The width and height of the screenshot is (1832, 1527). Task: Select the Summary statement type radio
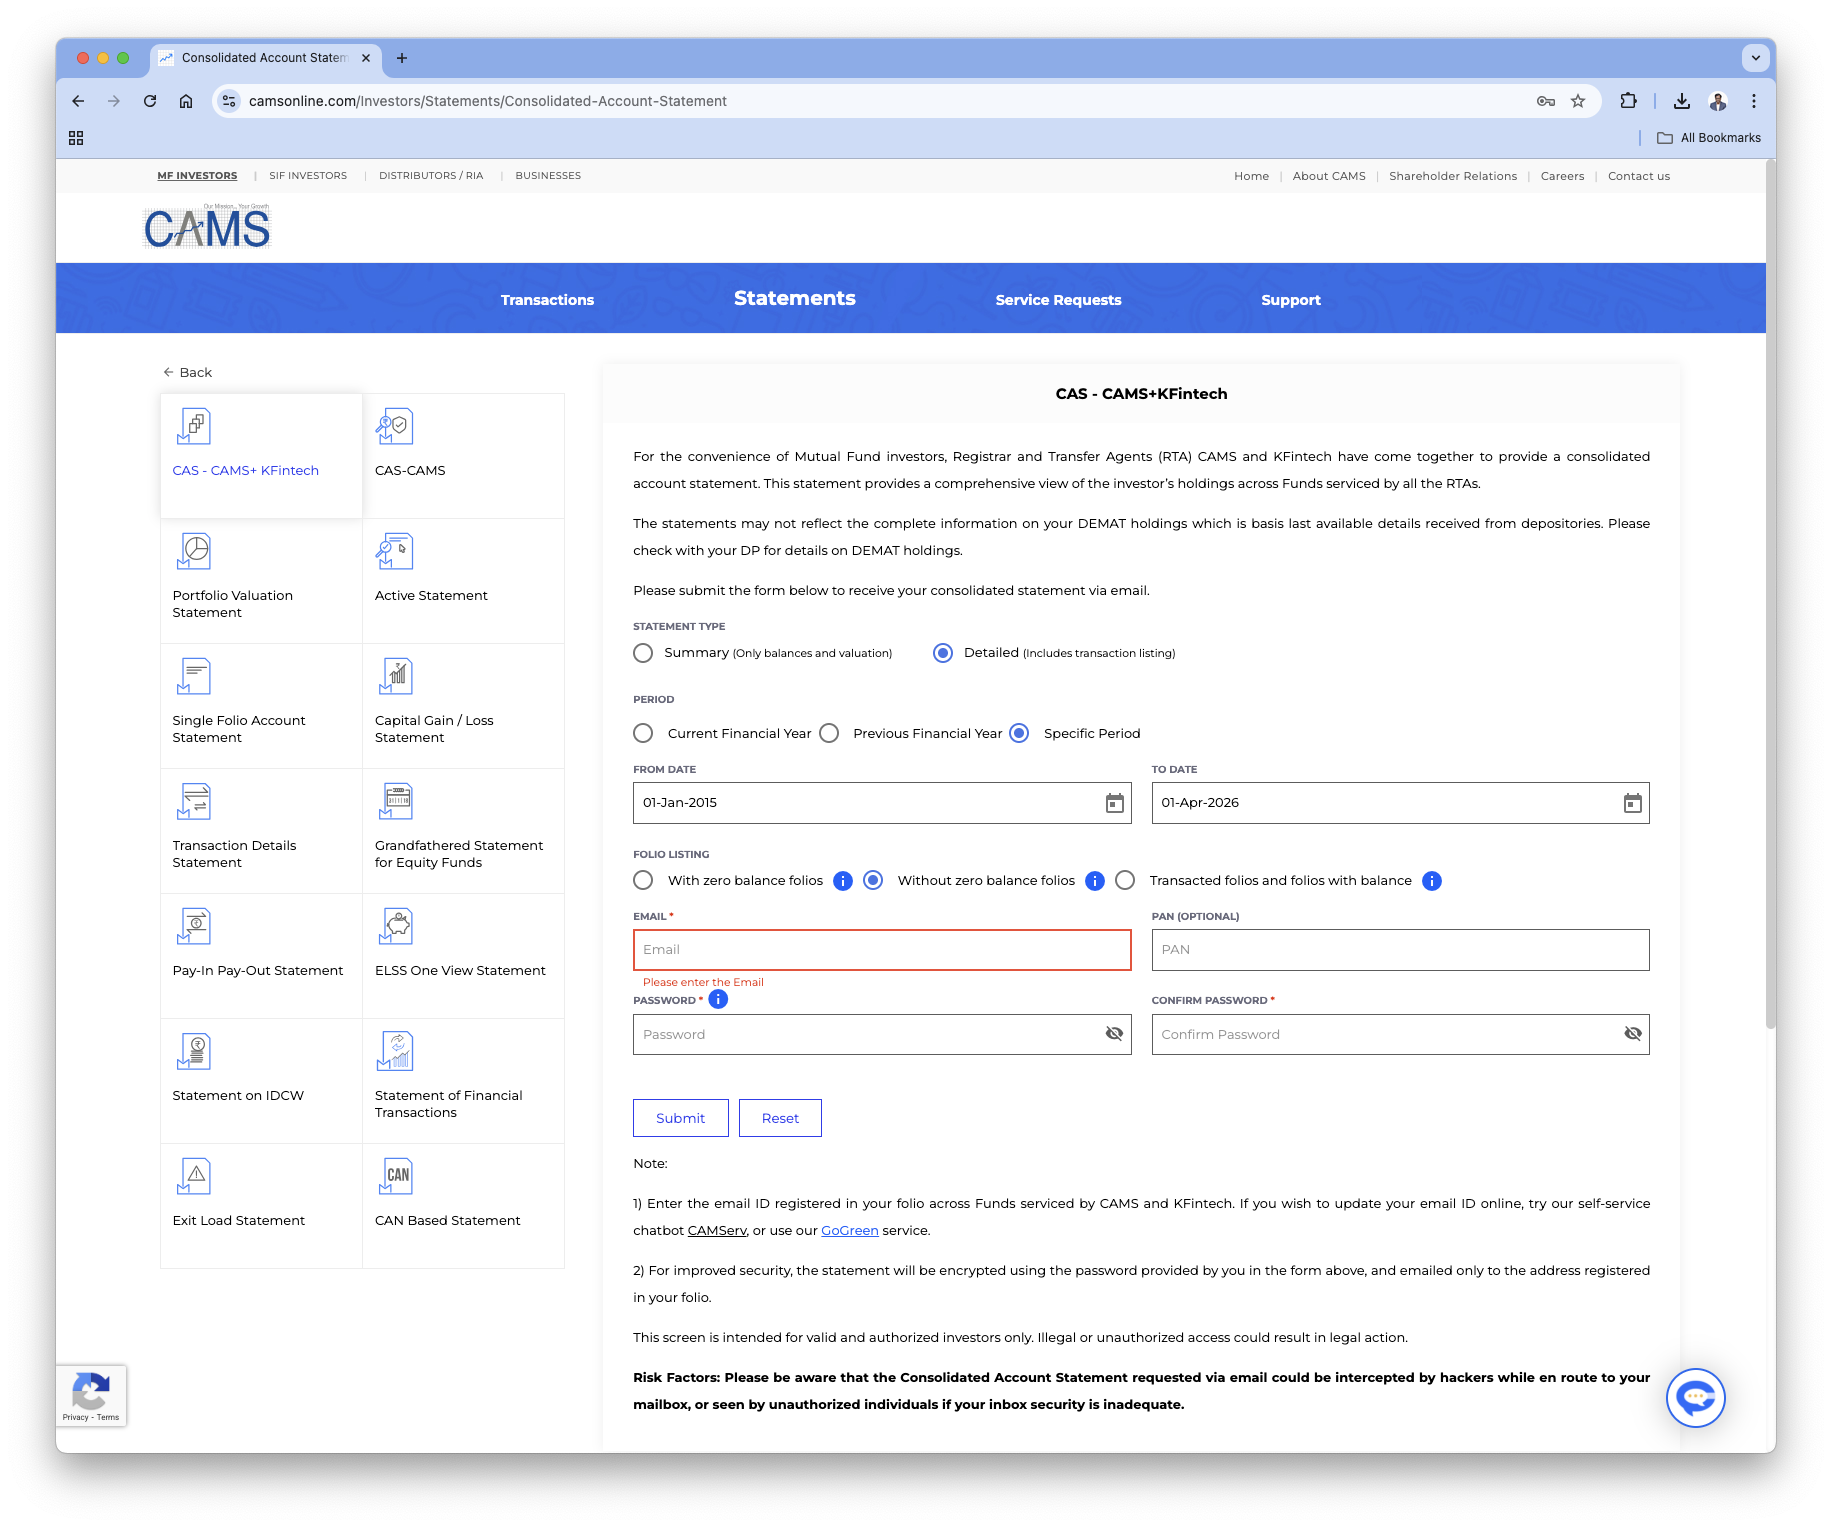click(643, 653)
